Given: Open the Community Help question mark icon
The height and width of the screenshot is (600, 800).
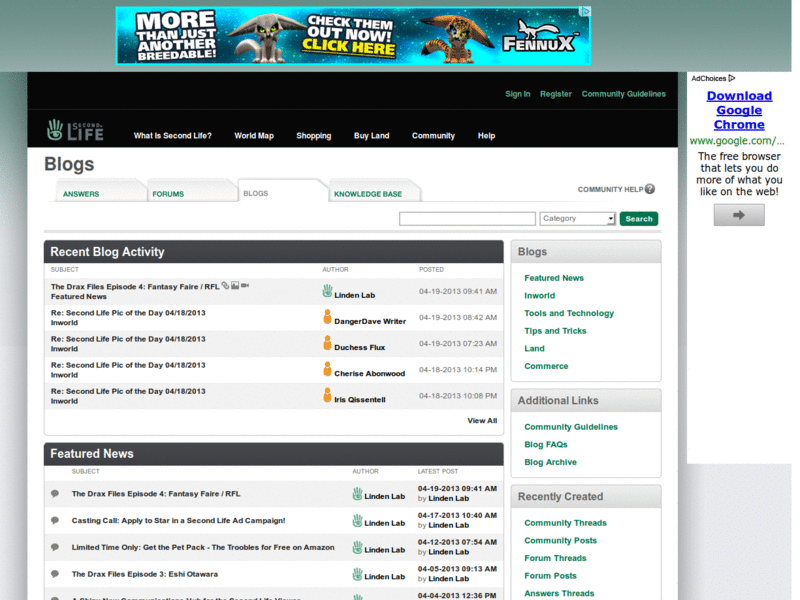Looking at the screenshot, I should click(649, 189).
